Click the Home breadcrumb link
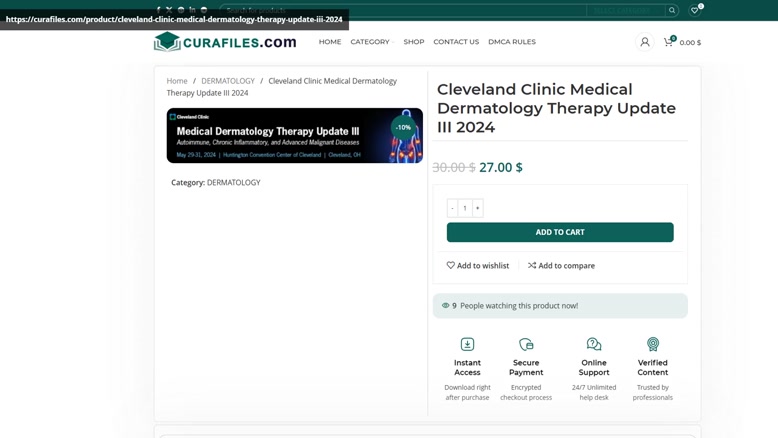778x438 pixels. [x=177, y=81]
